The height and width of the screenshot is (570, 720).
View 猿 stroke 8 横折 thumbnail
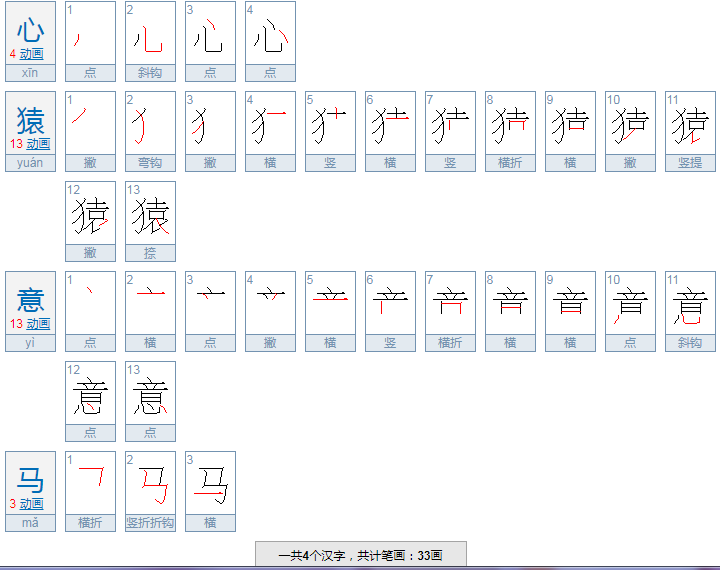coord(510,124)
